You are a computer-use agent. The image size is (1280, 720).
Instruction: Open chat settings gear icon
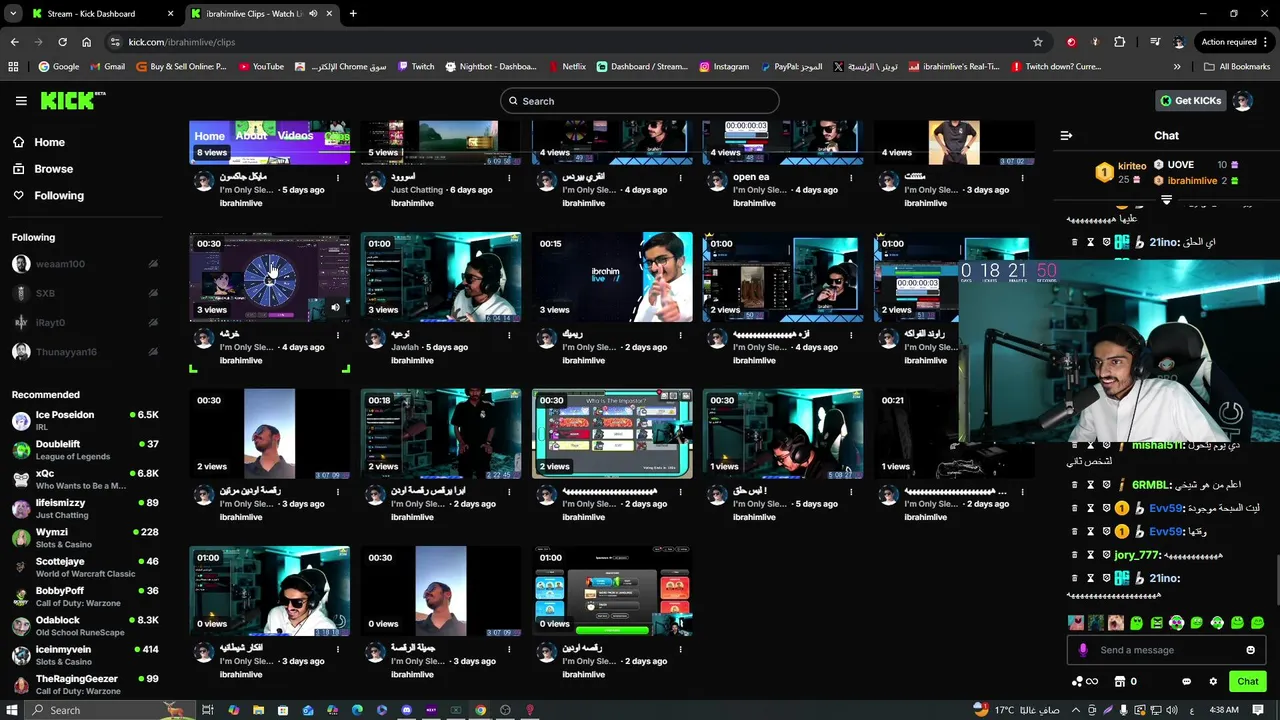pos(1213,682)
